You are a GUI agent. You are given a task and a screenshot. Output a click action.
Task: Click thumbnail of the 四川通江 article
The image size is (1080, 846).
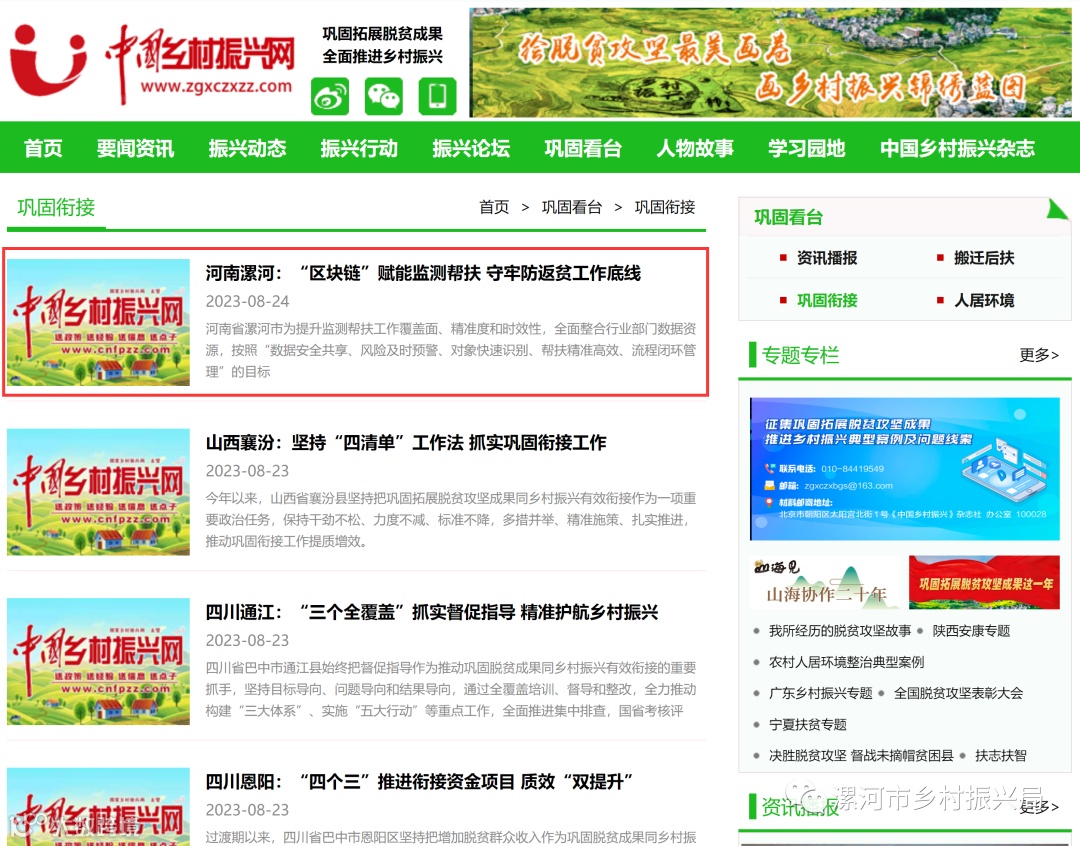98,661
